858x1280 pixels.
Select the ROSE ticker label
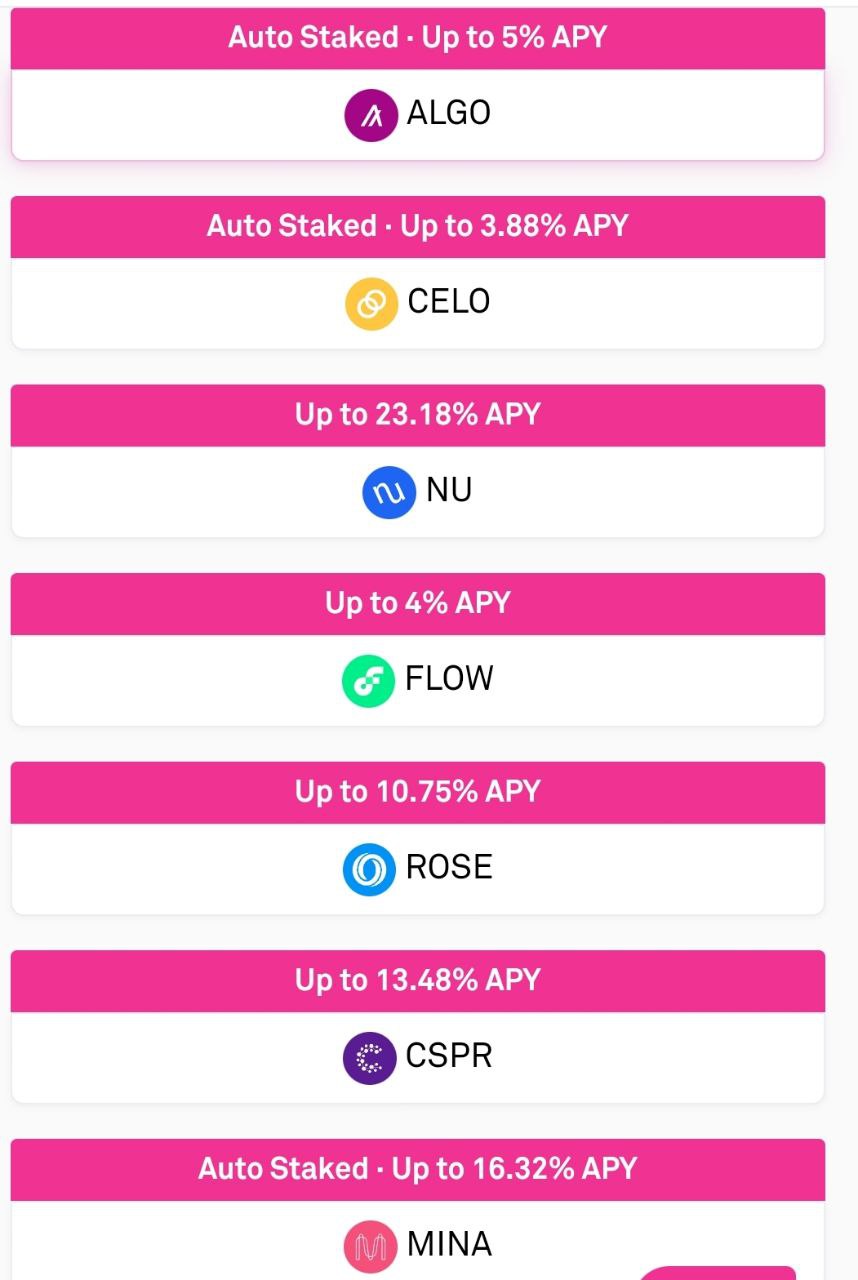449,867
